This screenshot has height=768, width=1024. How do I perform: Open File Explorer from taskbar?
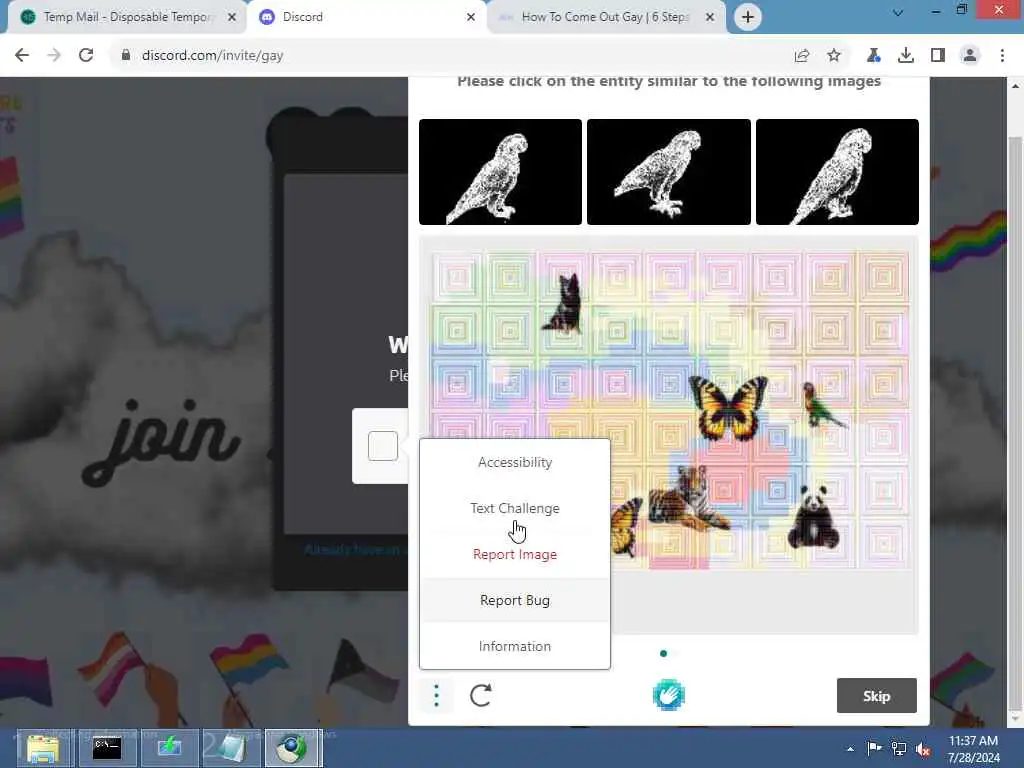click(43, 748)
